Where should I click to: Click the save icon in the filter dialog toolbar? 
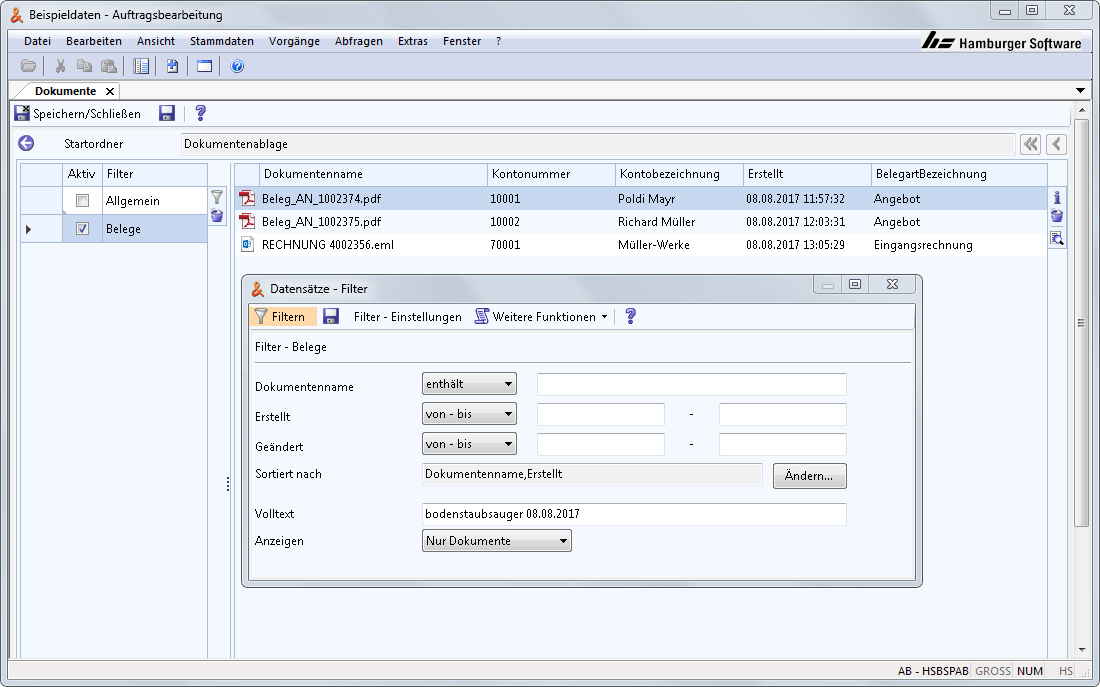tap(331, 316)
